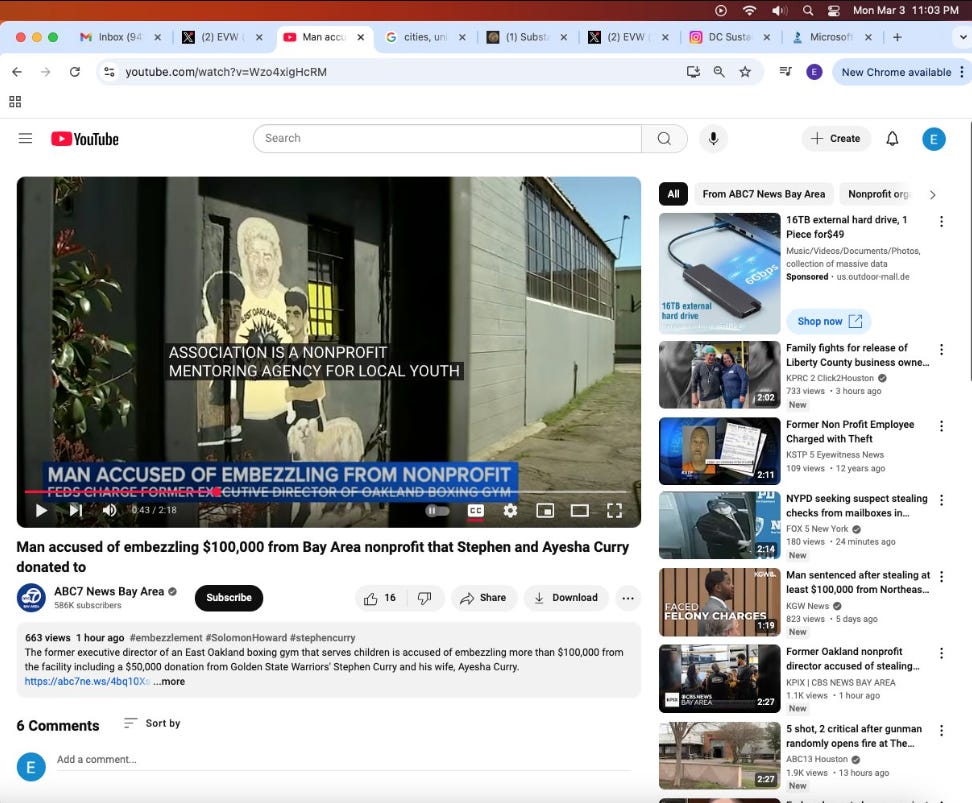
Task: Open options for 16TB hard drive ad
Action: tap(941, 221)
